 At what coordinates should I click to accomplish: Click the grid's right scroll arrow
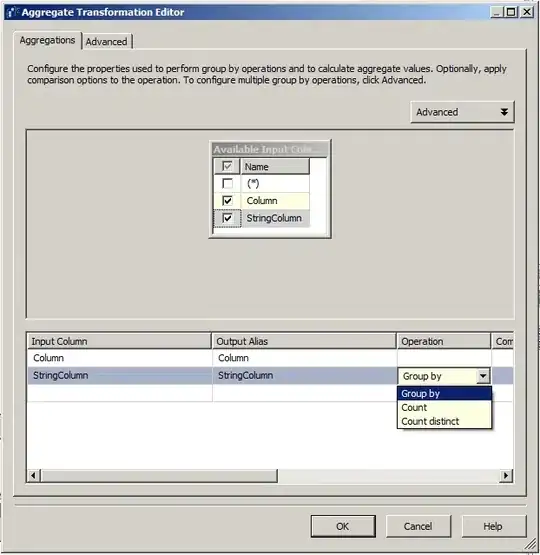[x=506, y=475]
